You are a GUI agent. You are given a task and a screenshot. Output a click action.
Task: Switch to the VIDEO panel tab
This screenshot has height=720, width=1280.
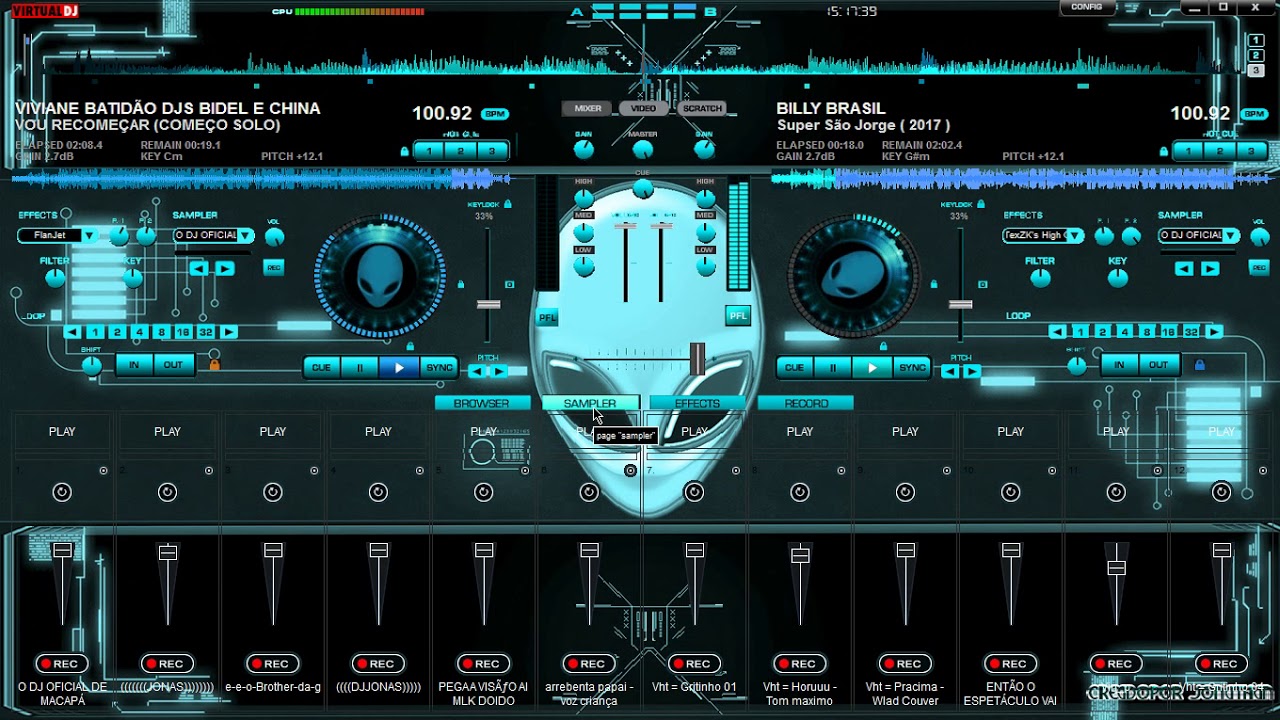[644, 108]
